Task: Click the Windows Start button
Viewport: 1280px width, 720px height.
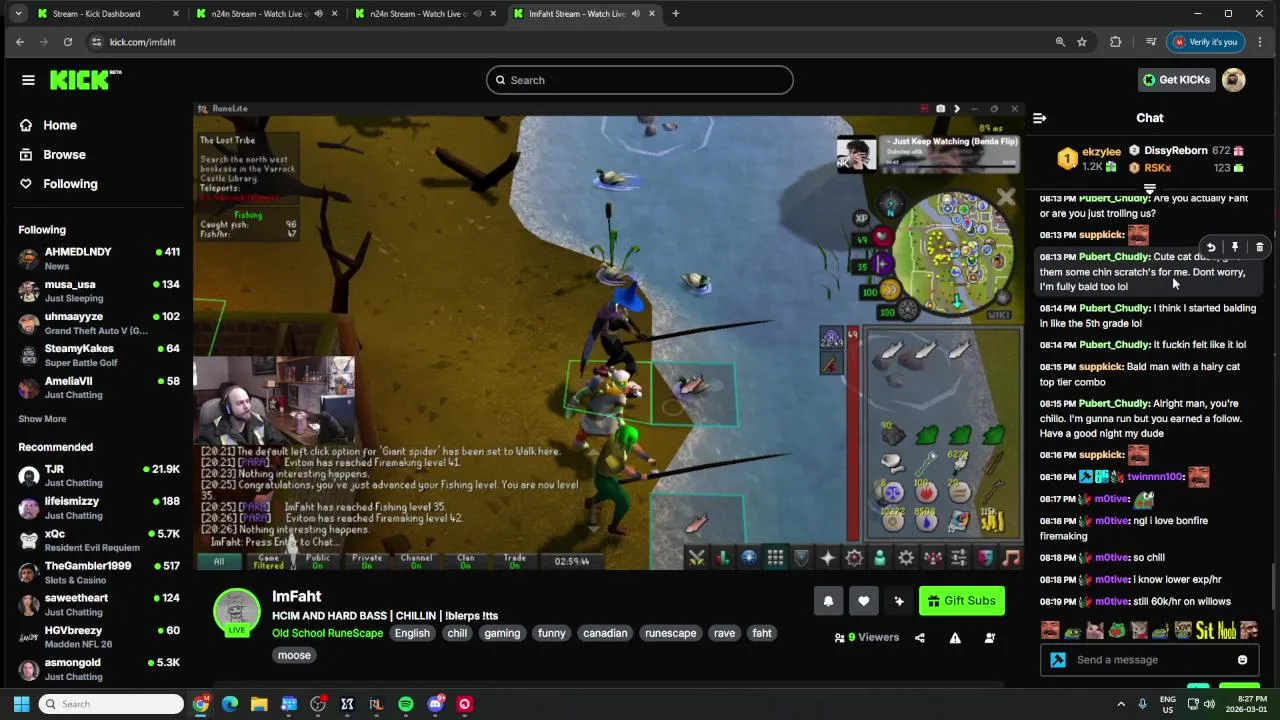Action: [21, 704]
